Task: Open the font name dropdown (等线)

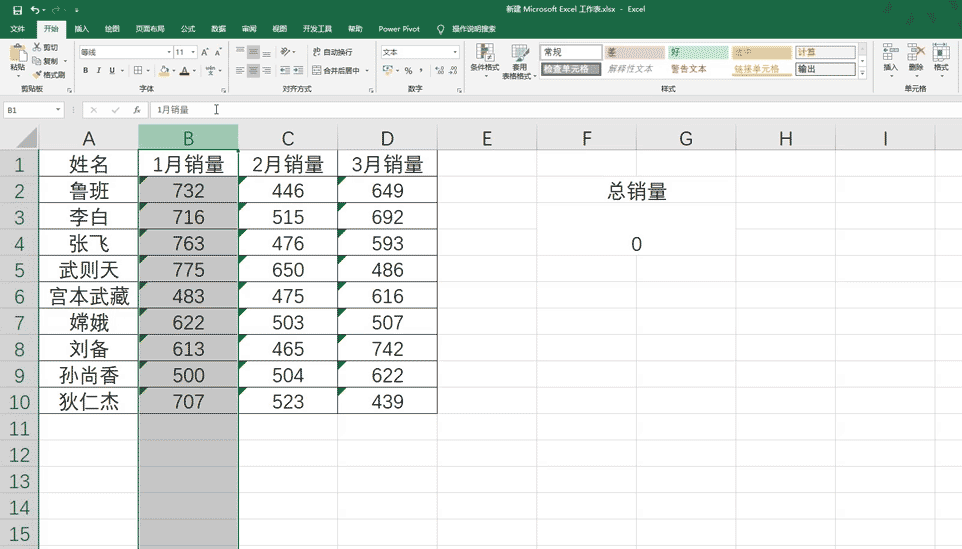Action: (x=125, y=52)
